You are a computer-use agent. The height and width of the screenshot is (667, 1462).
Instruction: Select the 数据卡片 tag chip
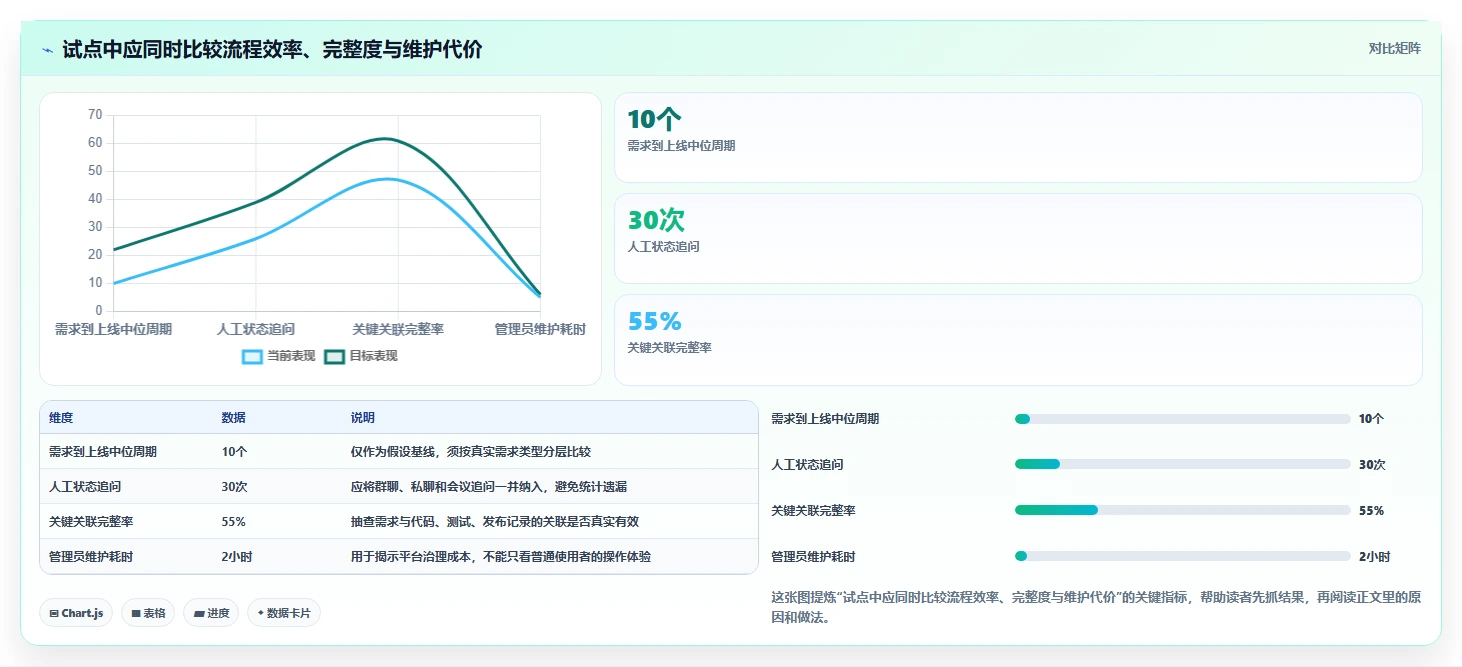point(284,613)
